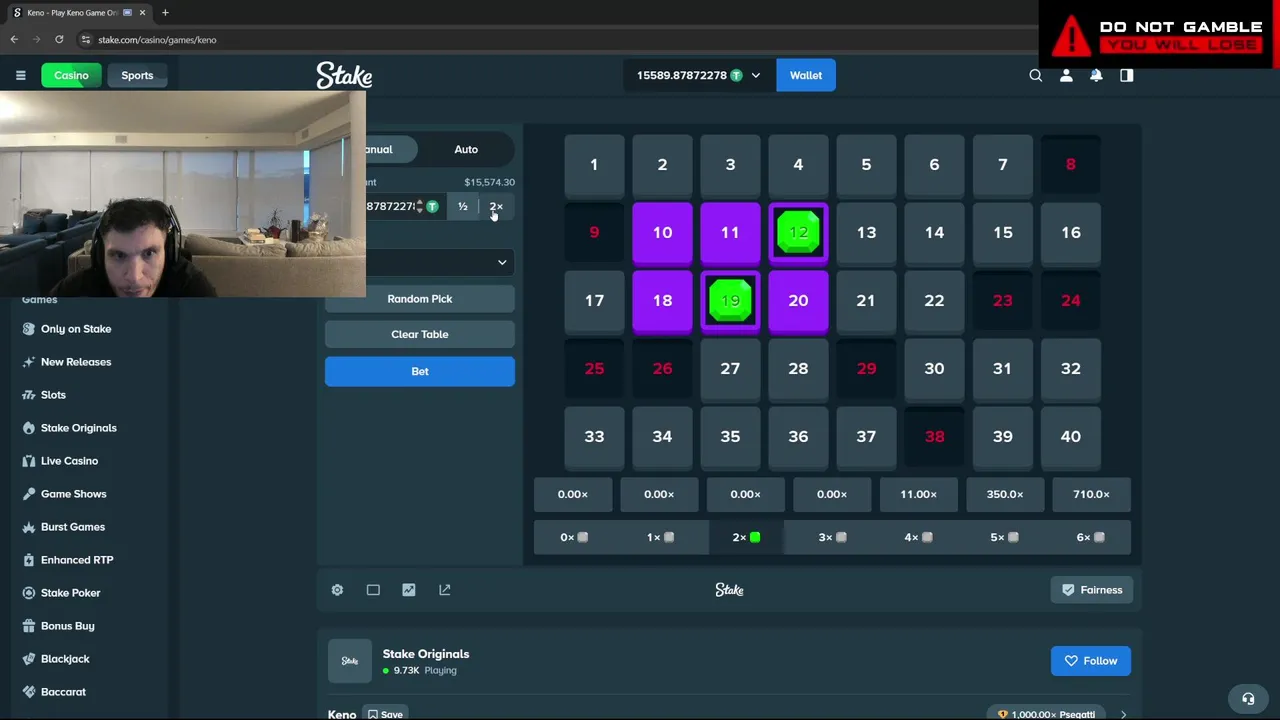Switch to the Auto betting tab

point(466,149)
